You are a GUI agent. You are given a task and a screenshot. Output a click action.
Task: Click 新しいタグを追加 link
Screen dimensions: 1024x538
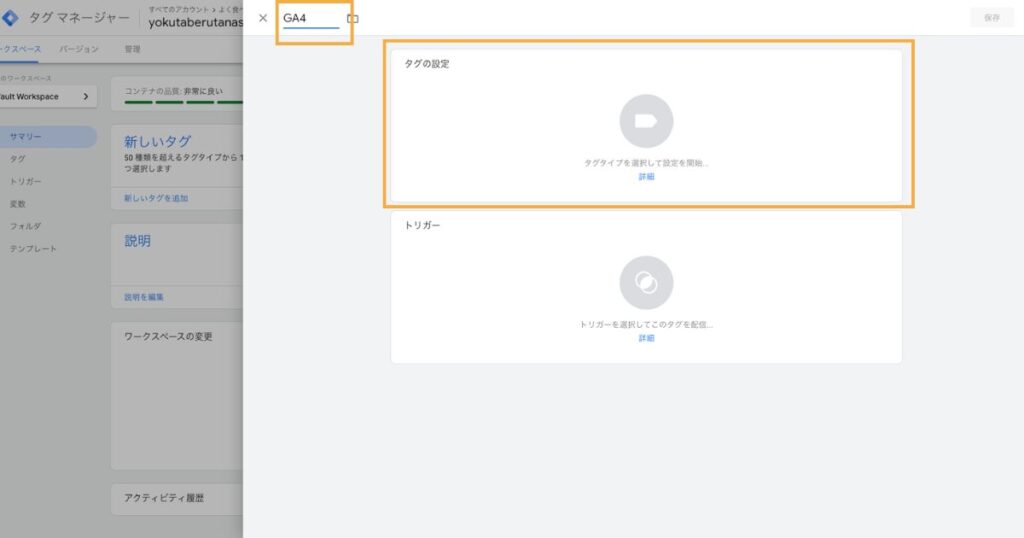(x=156, y=198)
